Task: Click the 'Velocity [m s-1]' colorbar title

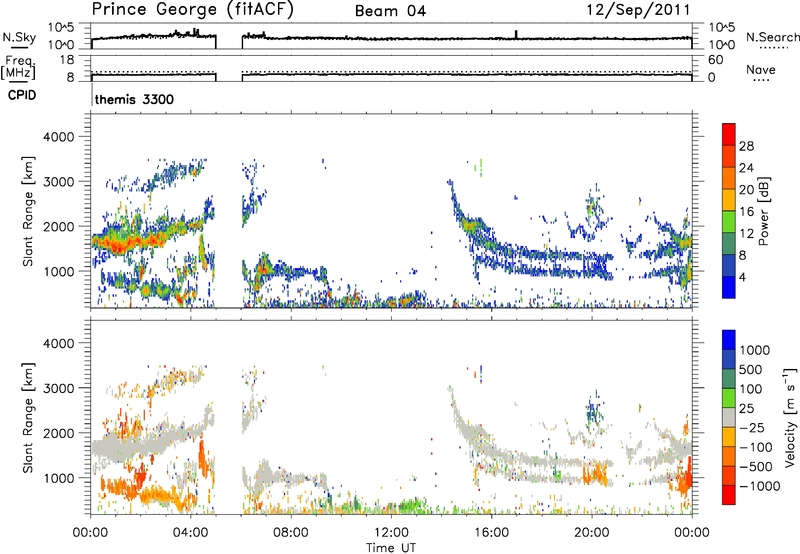Action: pyautogui.click(x=790, y=417)
